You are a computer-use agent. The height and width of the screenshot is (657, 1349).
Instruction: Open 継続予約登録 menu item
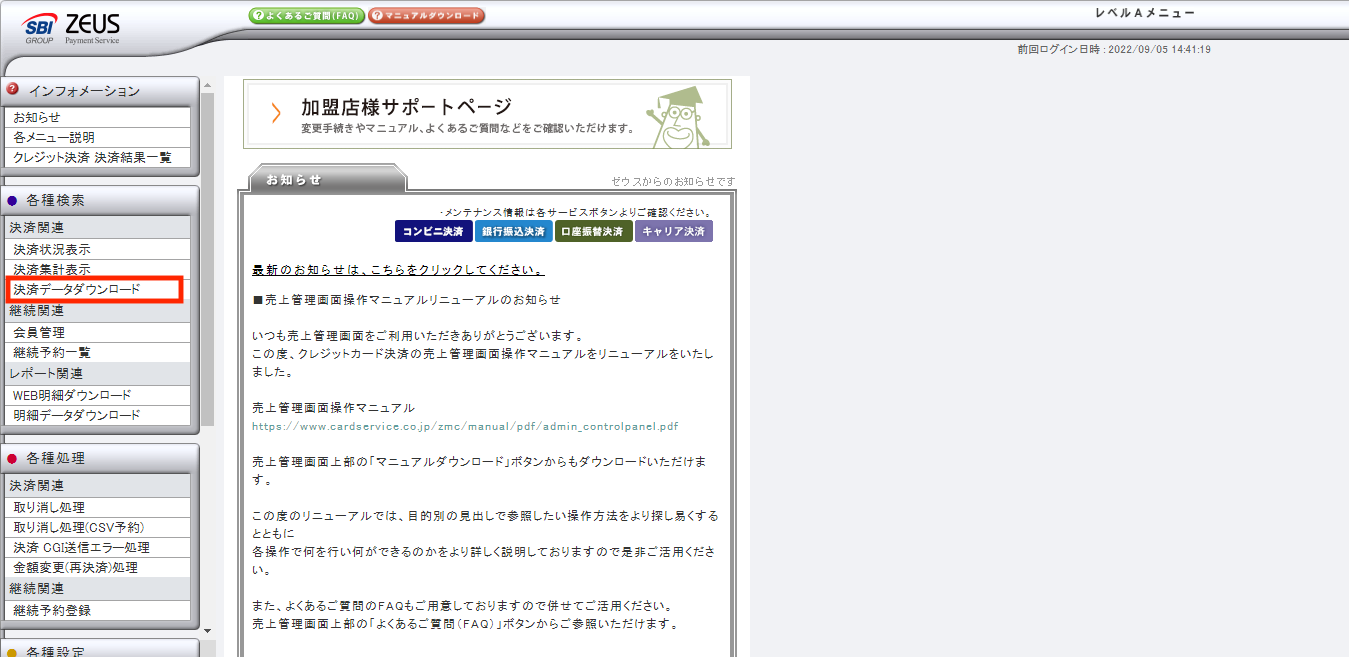(x=97, y=610)
